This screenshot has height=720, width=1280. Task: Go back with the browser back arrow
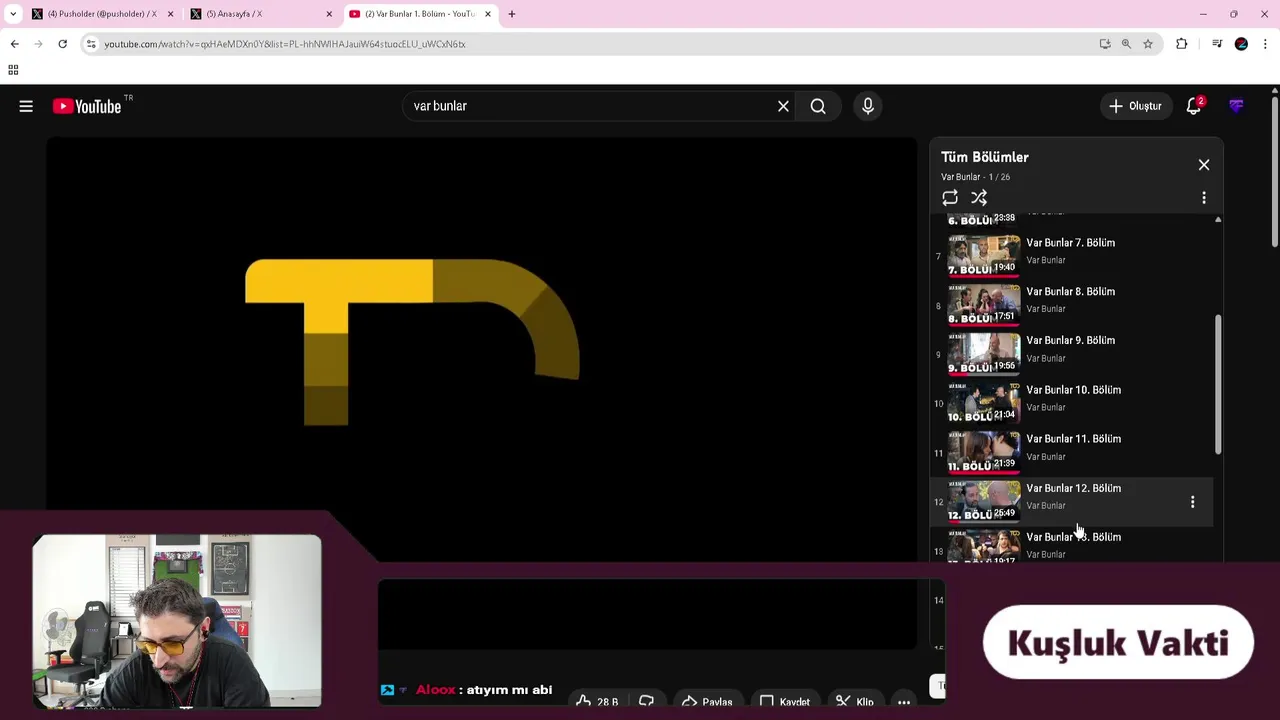pyautogui.click(x=15, y=44)
